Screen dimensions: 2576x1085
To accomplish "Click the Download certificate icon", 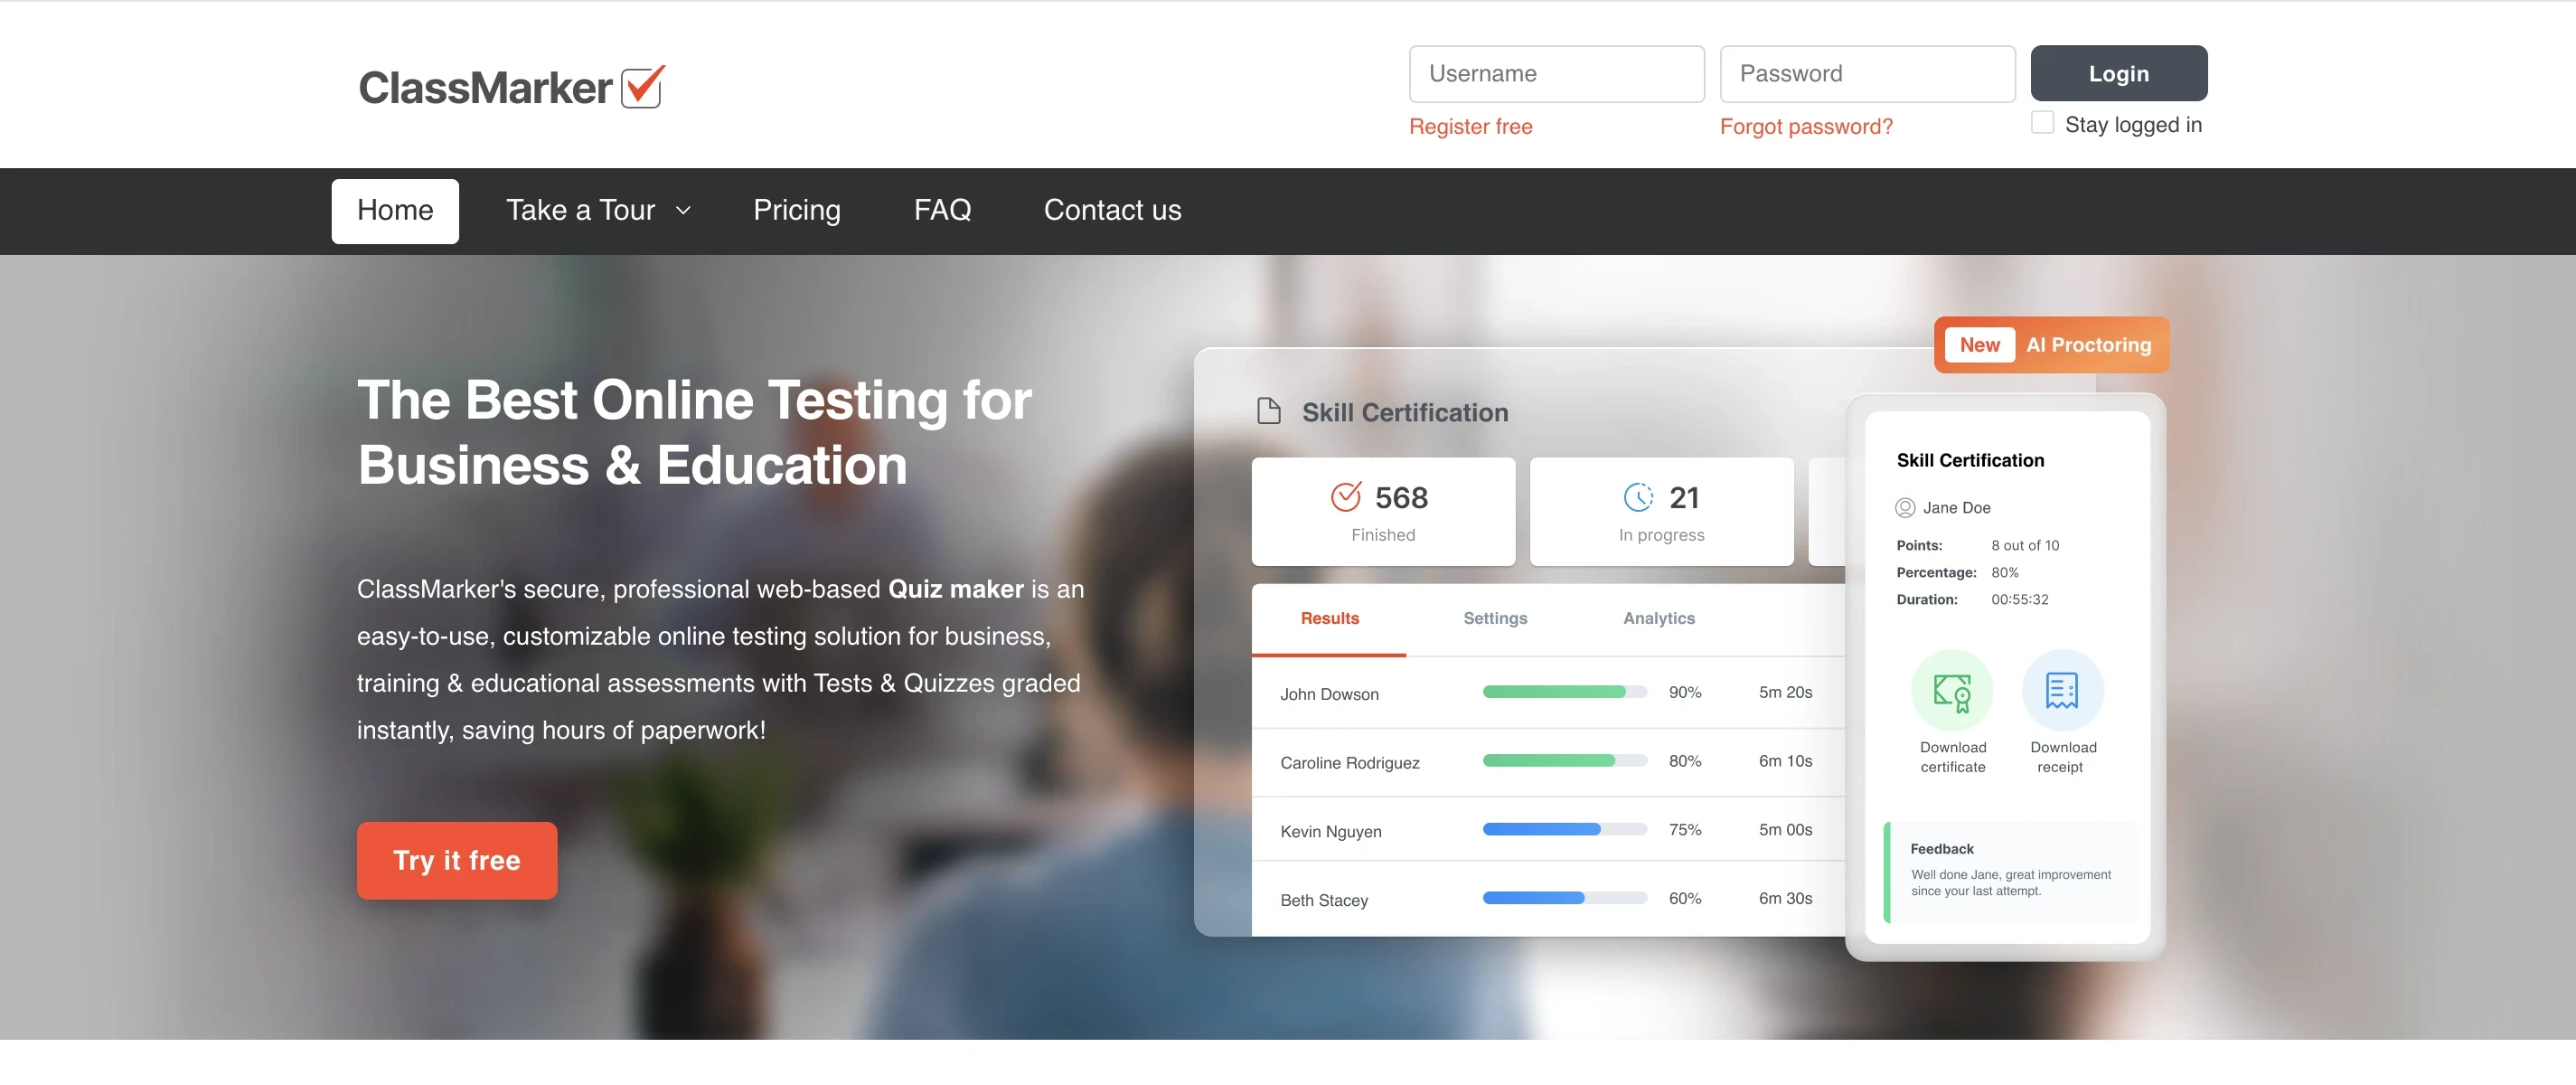I will (1951, 691).
